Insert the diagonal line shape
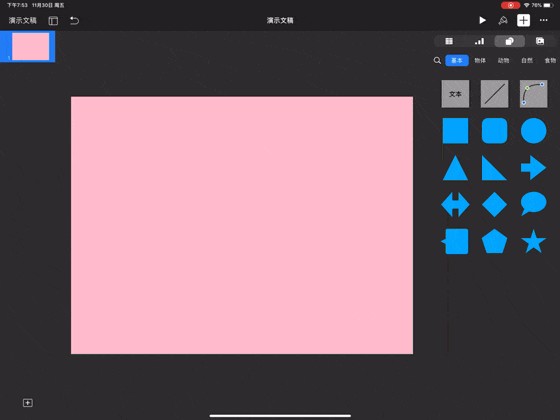This screenshot has width=560, height=420. (x=494, y=94)
